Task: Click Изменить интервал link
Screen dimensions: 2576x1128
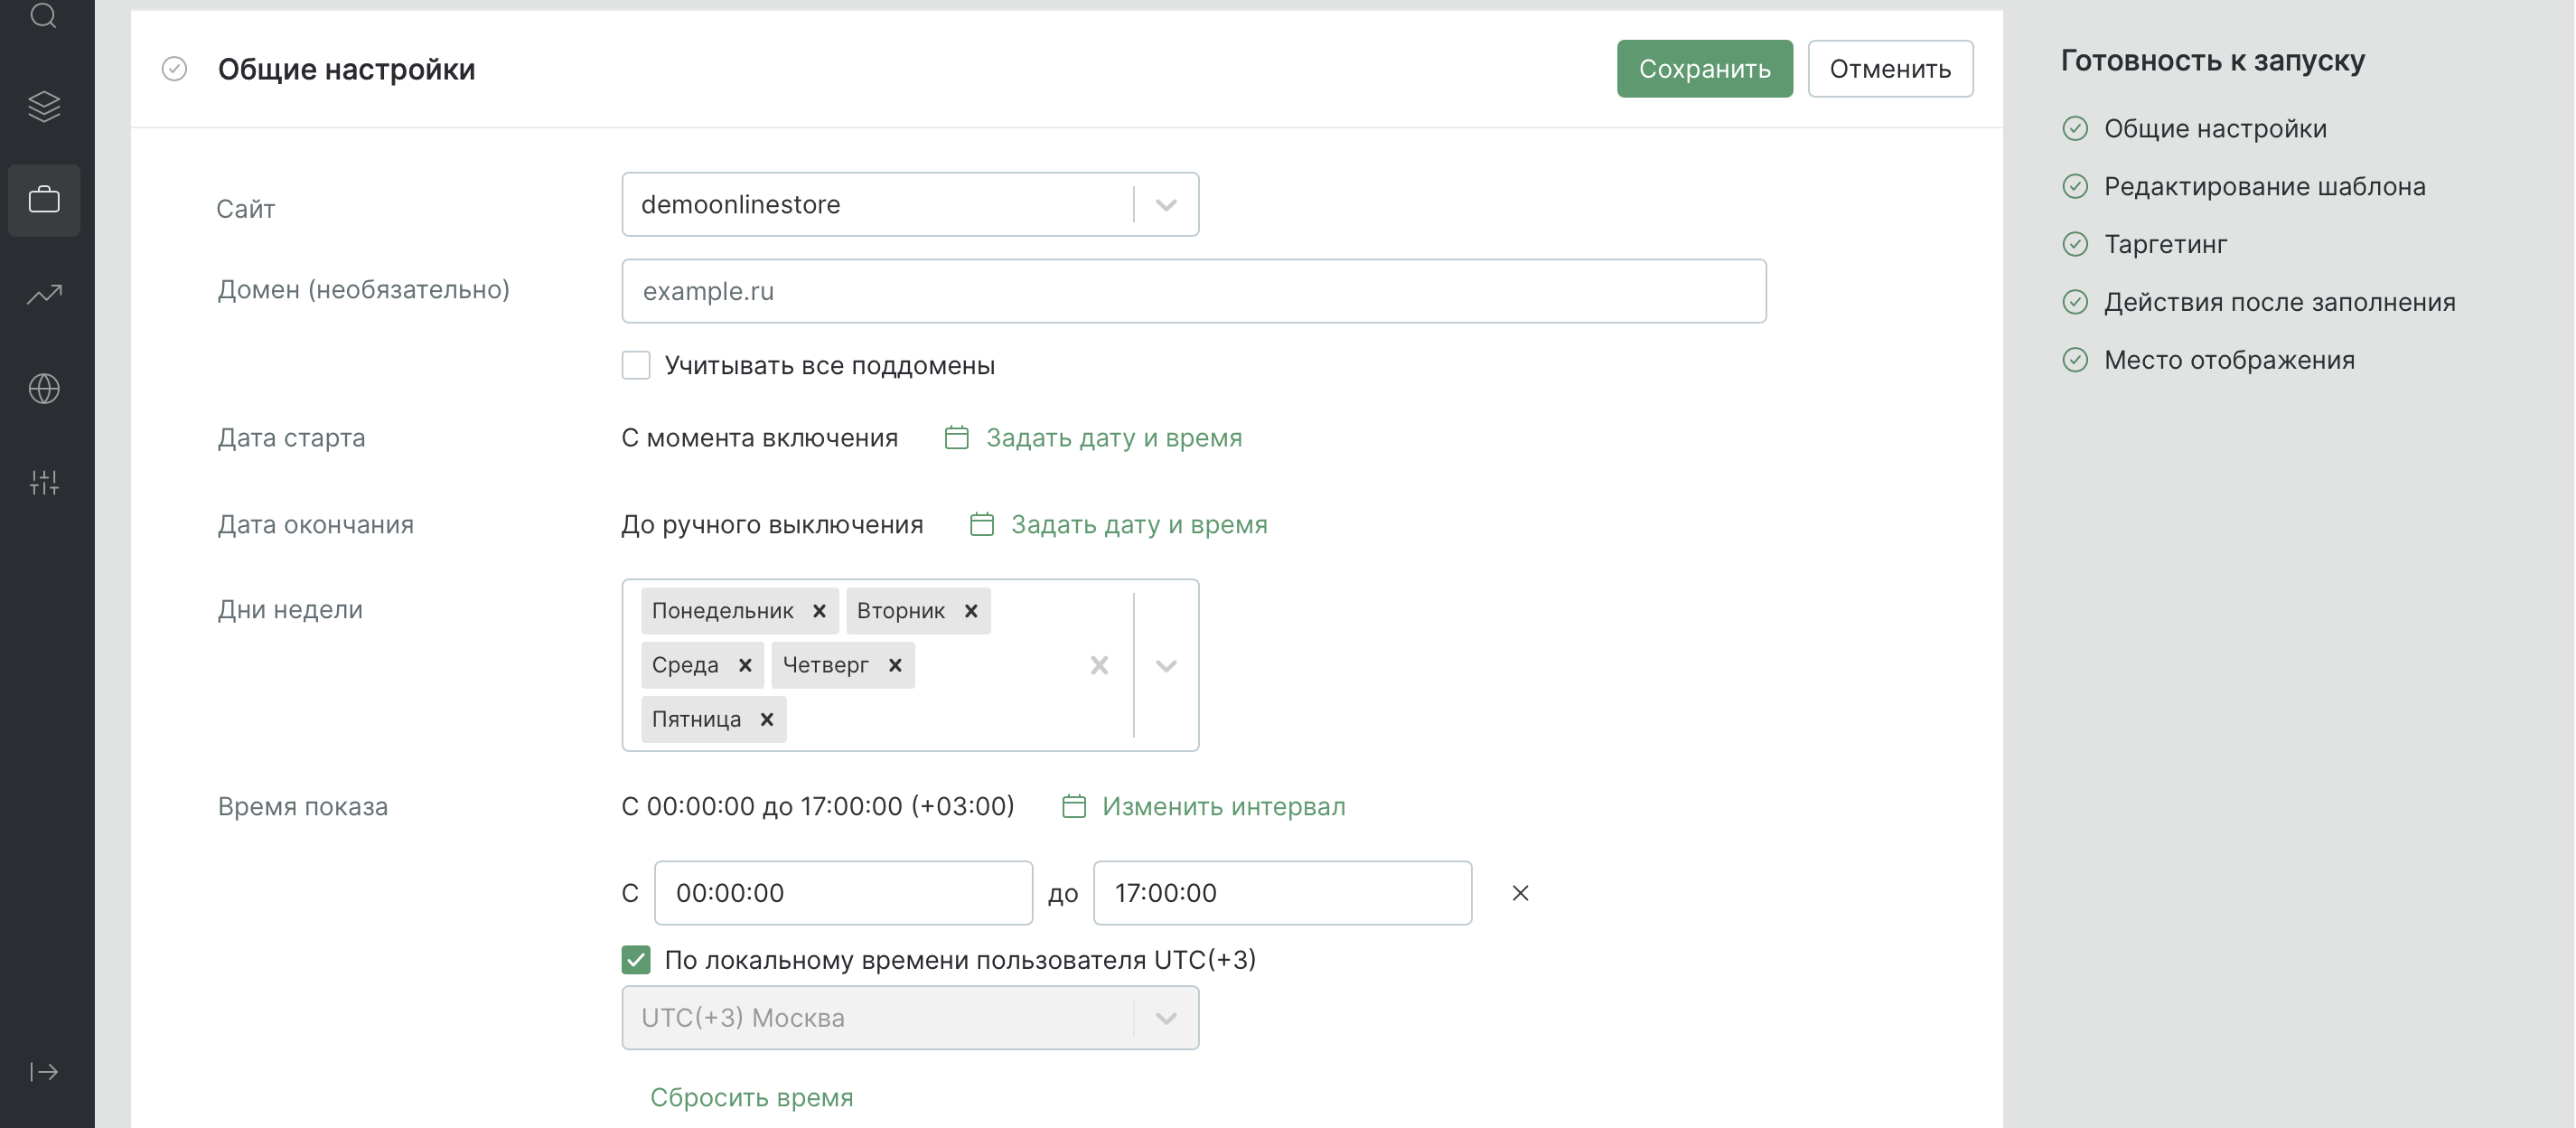Action: coord(1223,806)
